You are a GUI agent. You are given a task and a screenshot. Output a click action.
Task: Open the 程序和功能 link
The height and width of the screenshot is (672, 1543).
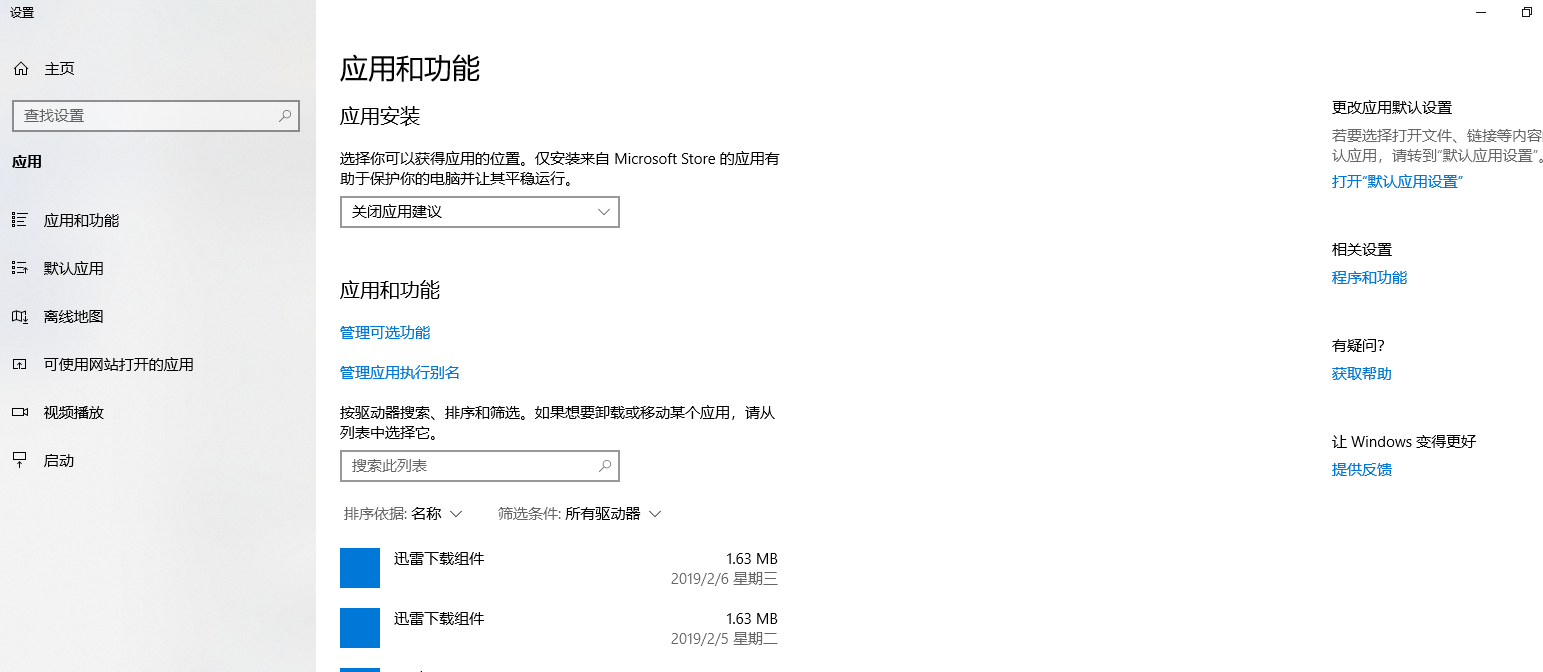1369,278
